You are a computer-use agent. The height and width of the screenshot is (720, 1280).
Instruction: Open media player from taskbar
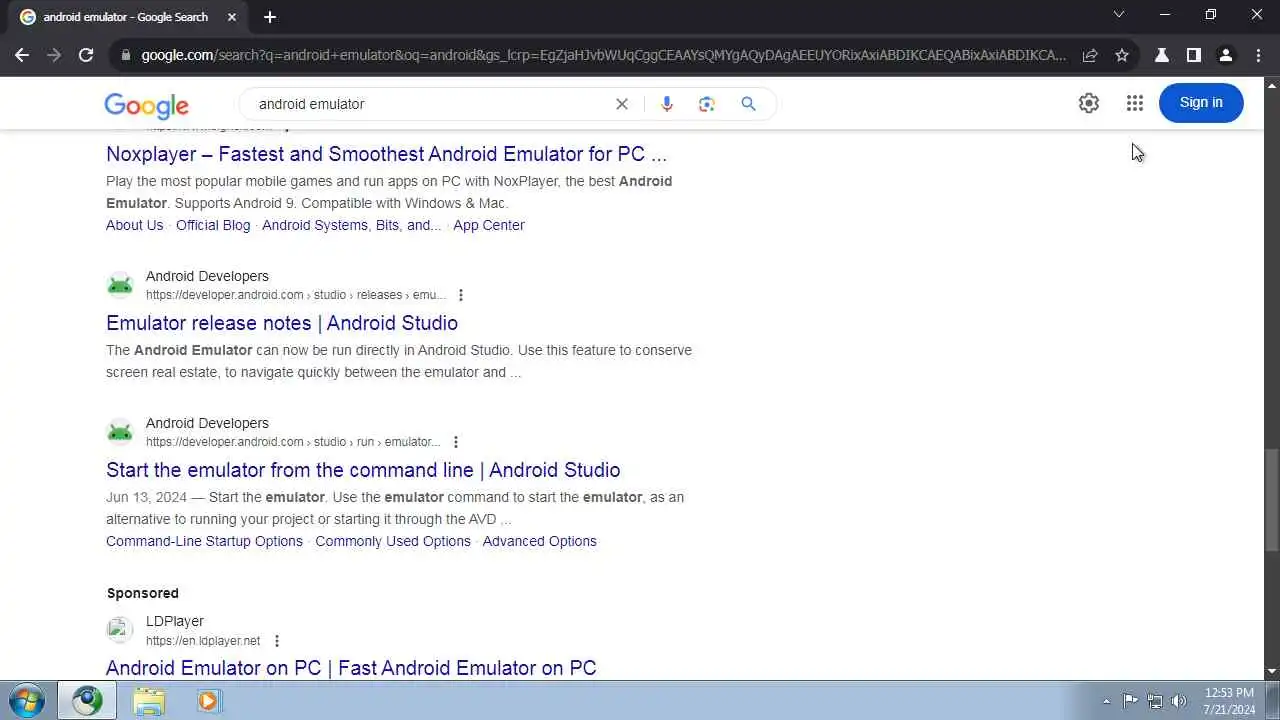tap(208, 701)
